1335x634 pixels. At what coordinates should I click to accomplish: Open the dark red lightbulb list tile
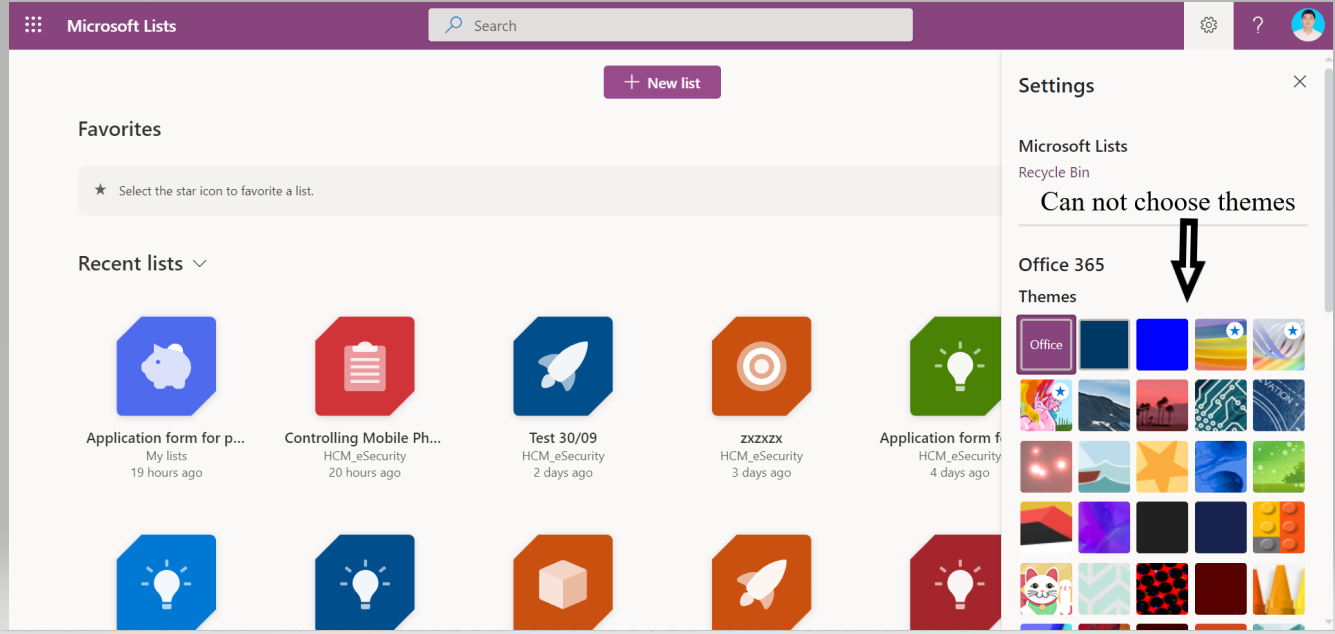coord(955,583)
